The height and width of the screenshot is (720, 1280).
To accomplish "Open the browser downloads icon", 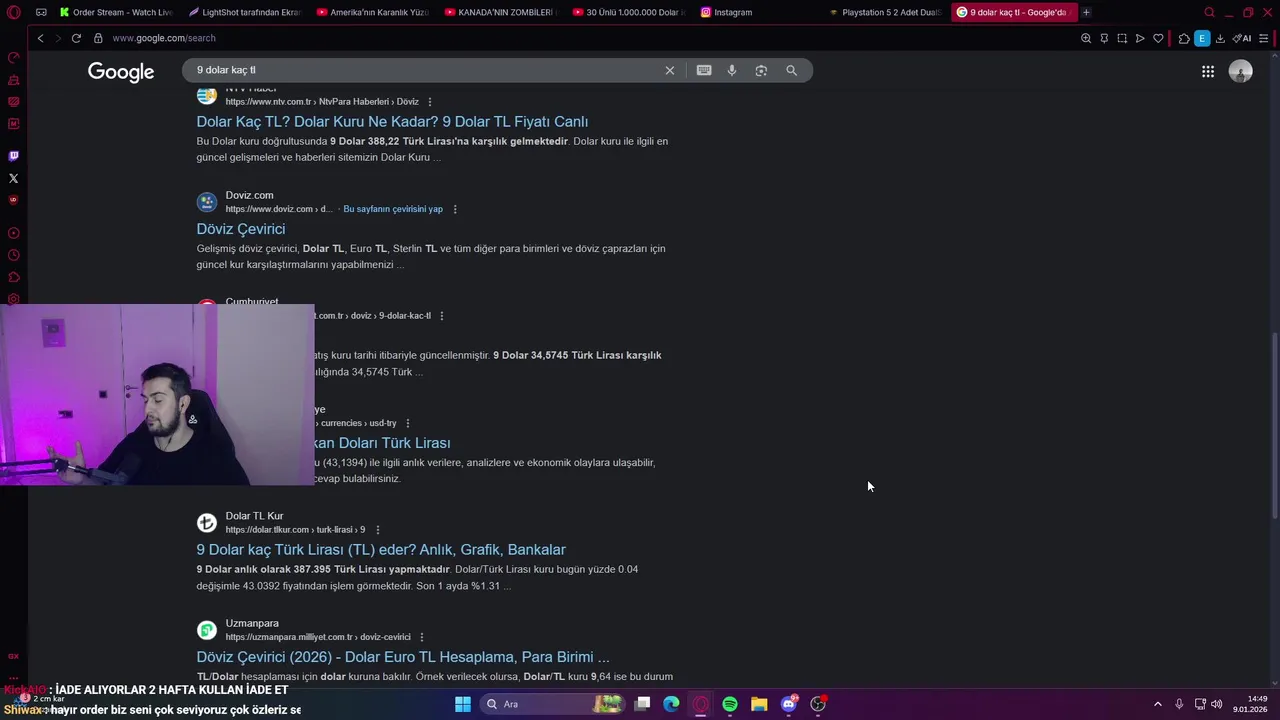I will (1220, 38).
